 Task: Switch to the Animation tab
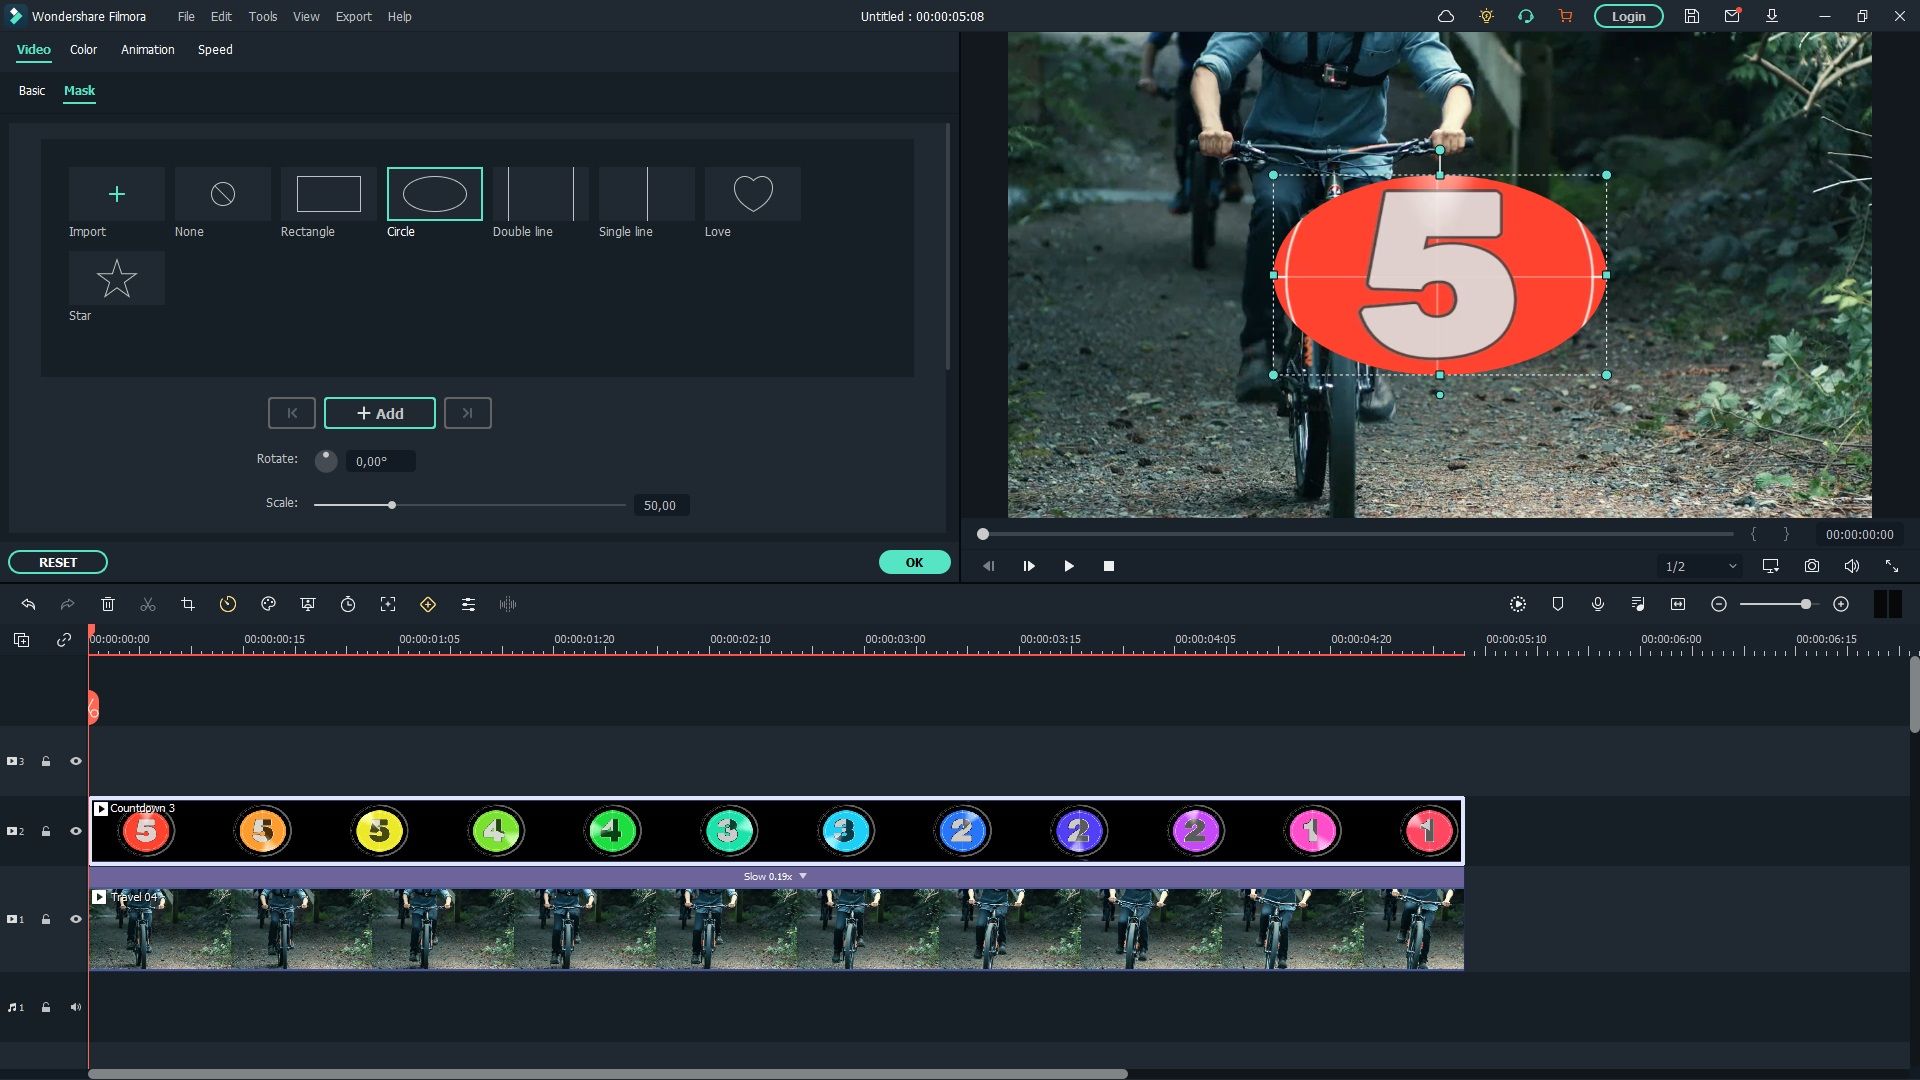tap(147, 49)
